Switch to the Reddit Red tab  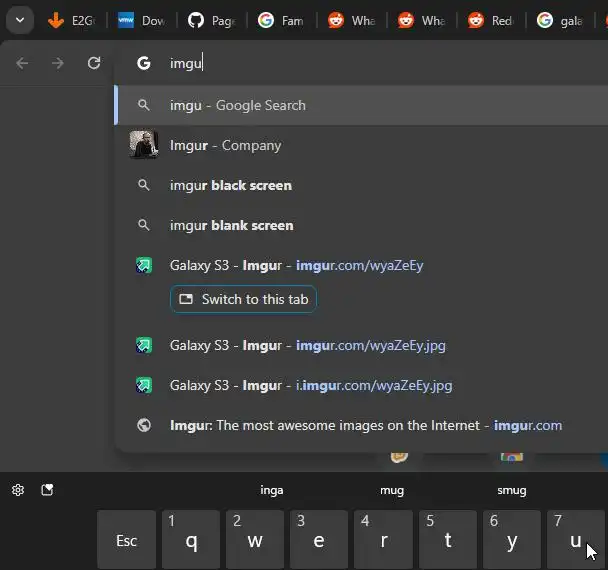[491, 20]
